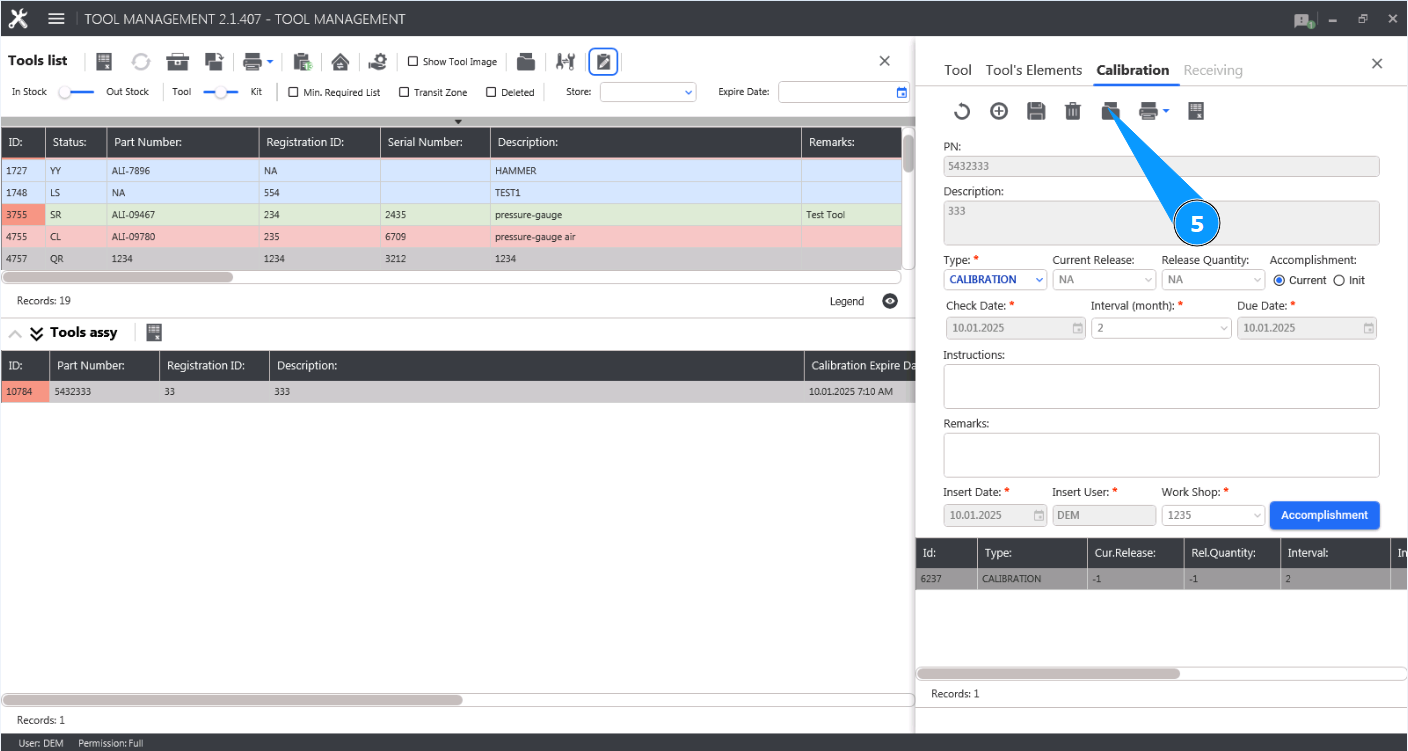The height and width of the screenshot is (751, 1408).
Task: Export the Tools list to Excel
Action: (104, 61)
